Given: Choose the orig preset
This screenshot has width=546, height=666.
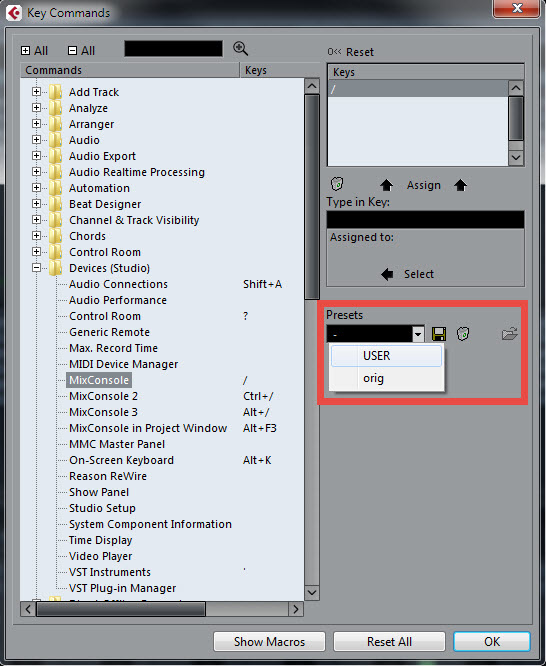Looking at the screenshot, I should [x=386, y=378].
